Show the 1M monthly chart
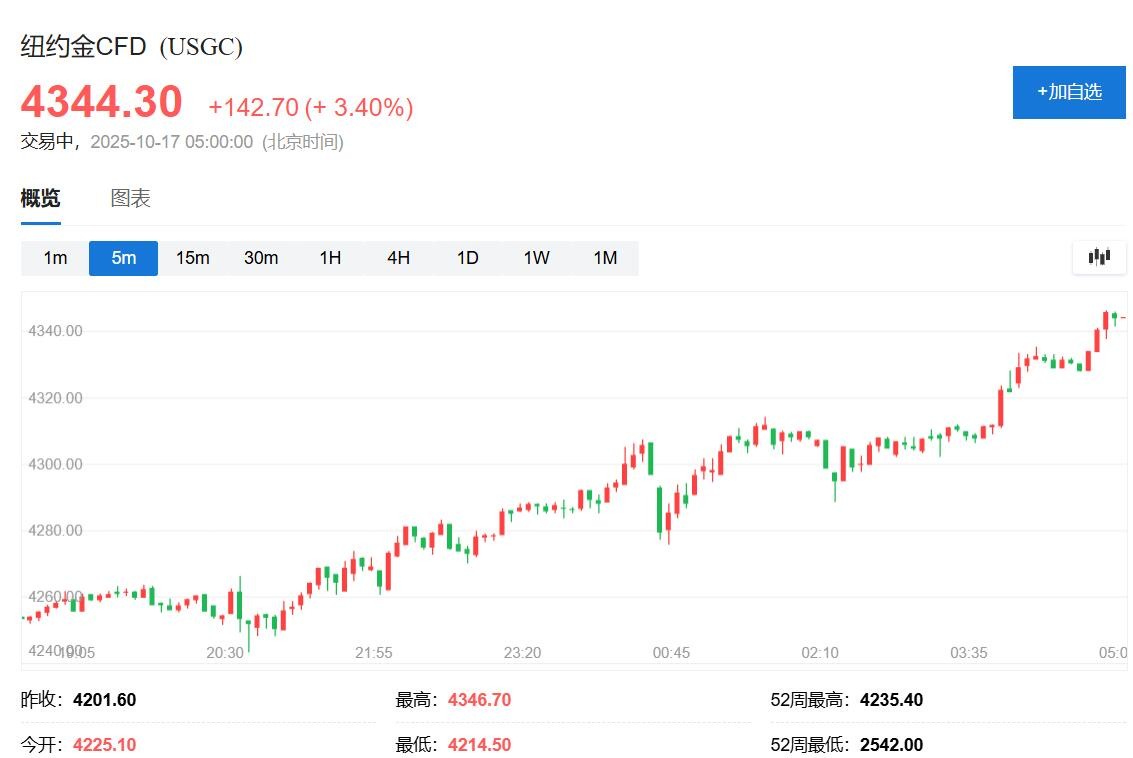This screenshot has width=1133, height=758. click(x=605, y=258)
